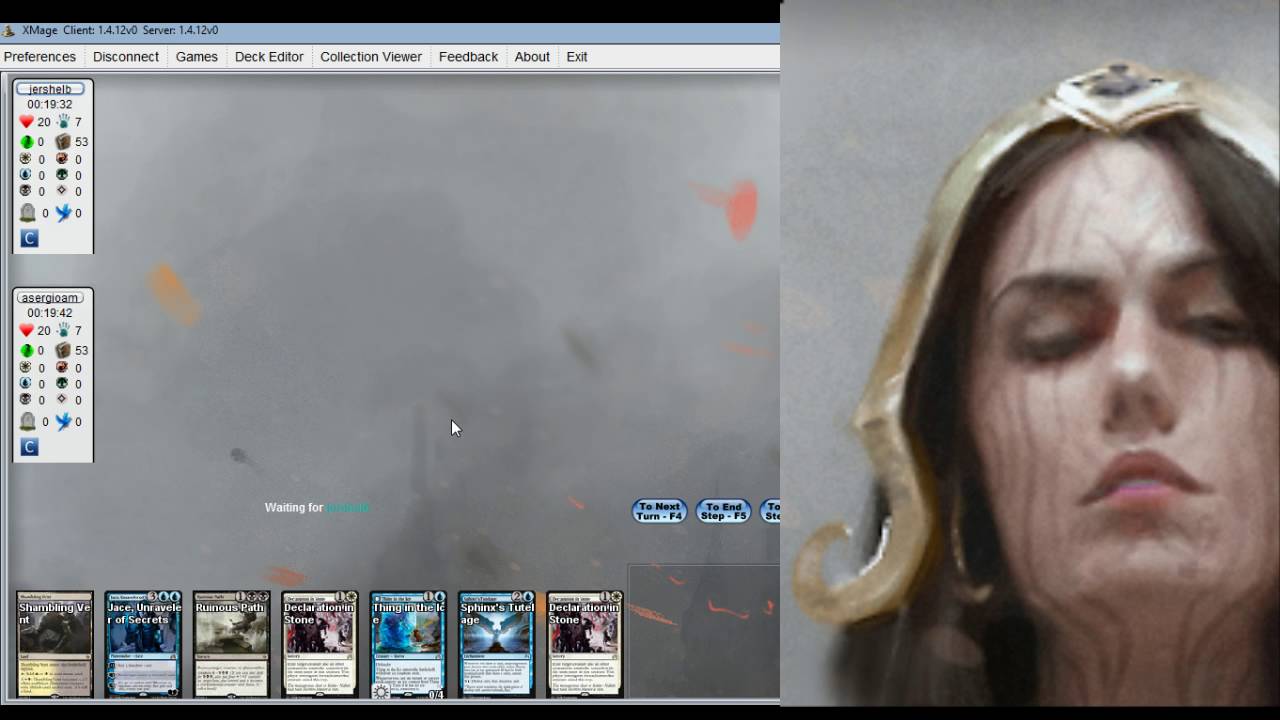Click asergioam's green mana icon
Image resolution: width=1280 pixels, height=720 pixels.
[62, 384]
